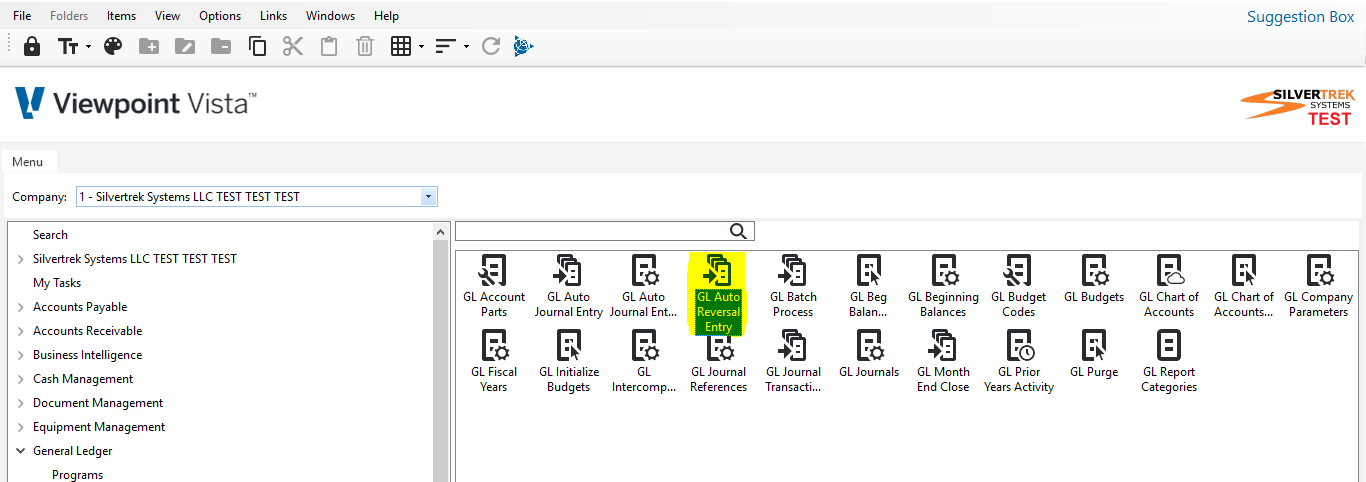Image resolution: width=1366 pixels, height=482 pixels.
Task: Click the blue globe icon
Action: coord(523,46)
